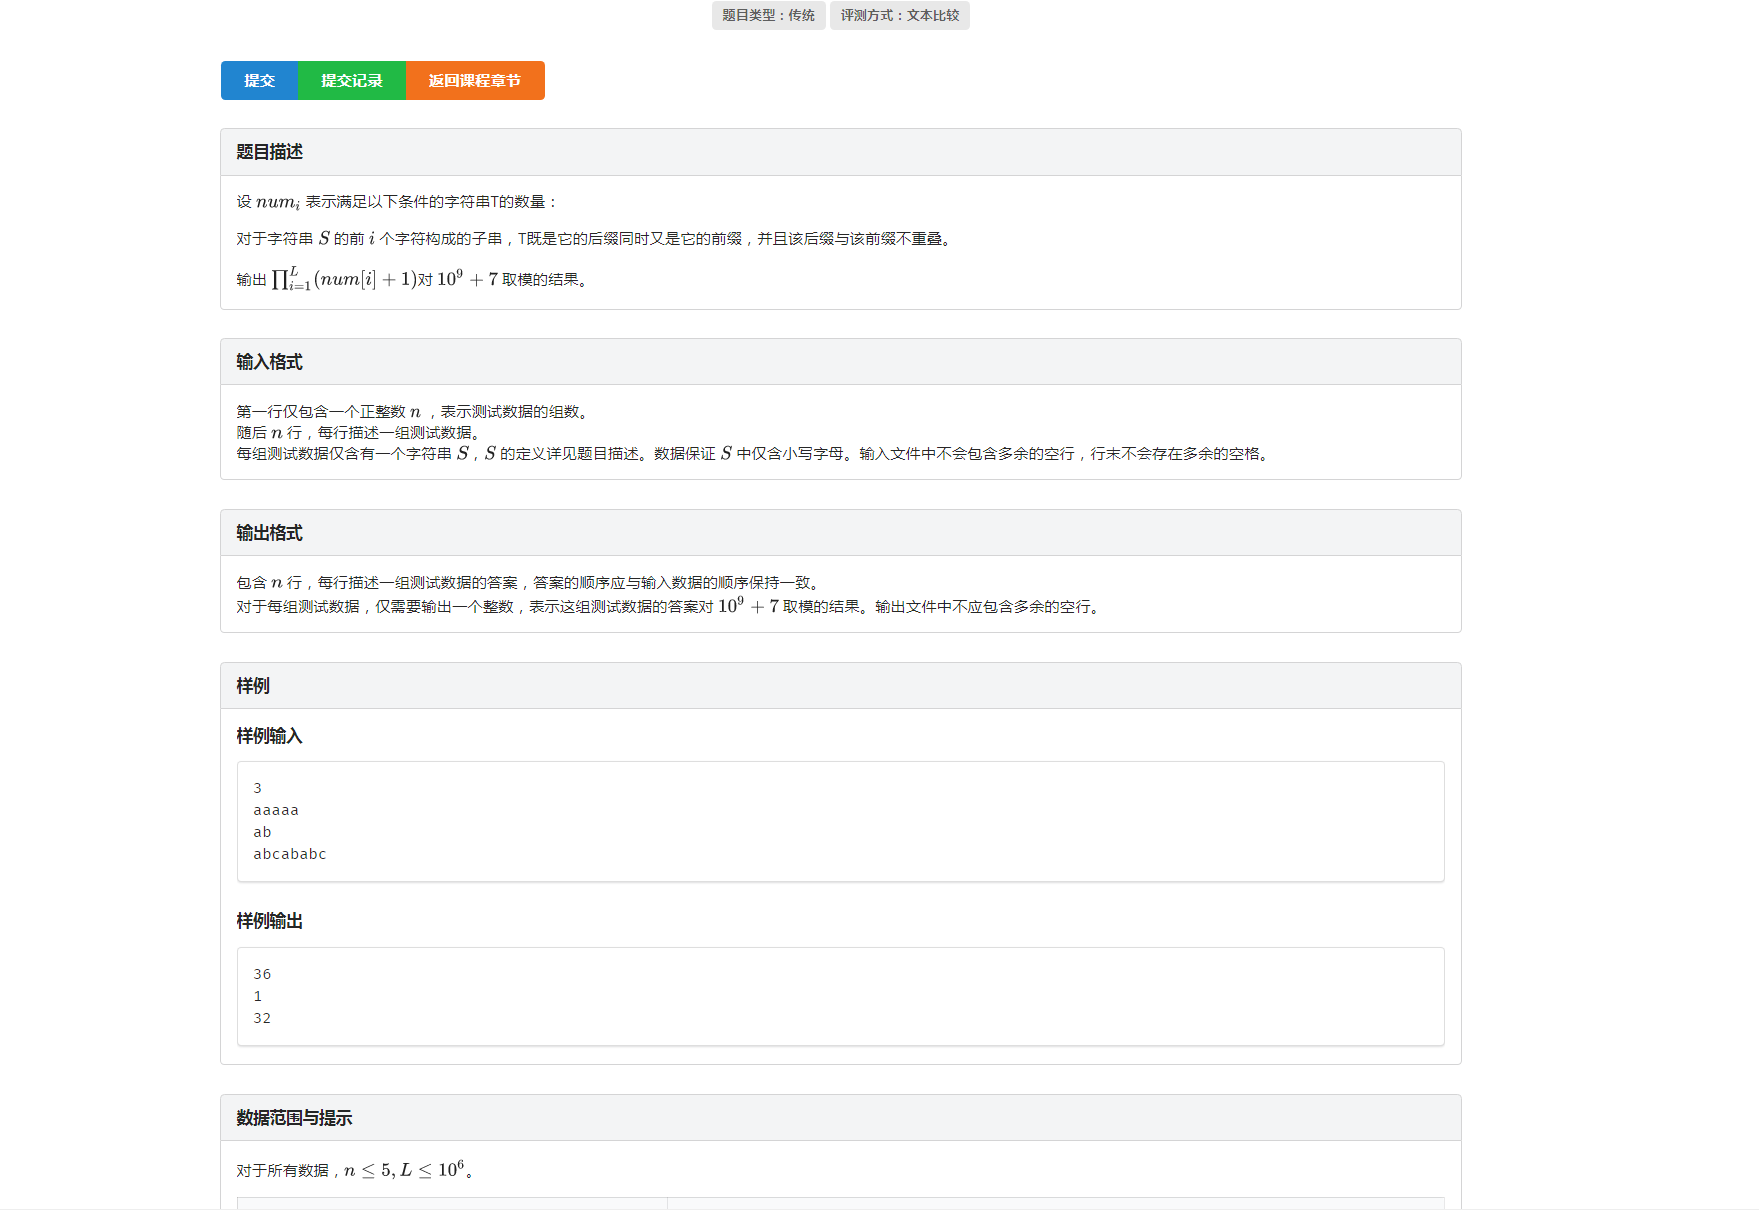This screenshot has height=1210, width=1759.
Task: Open 提交记录 submission records
Action: tap(352, 80)
